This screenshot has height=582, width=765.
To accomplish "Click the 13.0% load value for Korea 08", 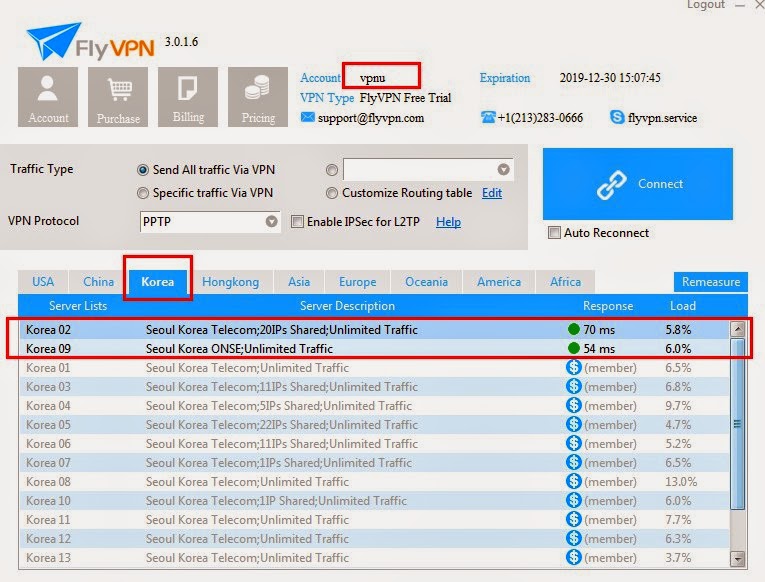I will click(x=681, y=482).
